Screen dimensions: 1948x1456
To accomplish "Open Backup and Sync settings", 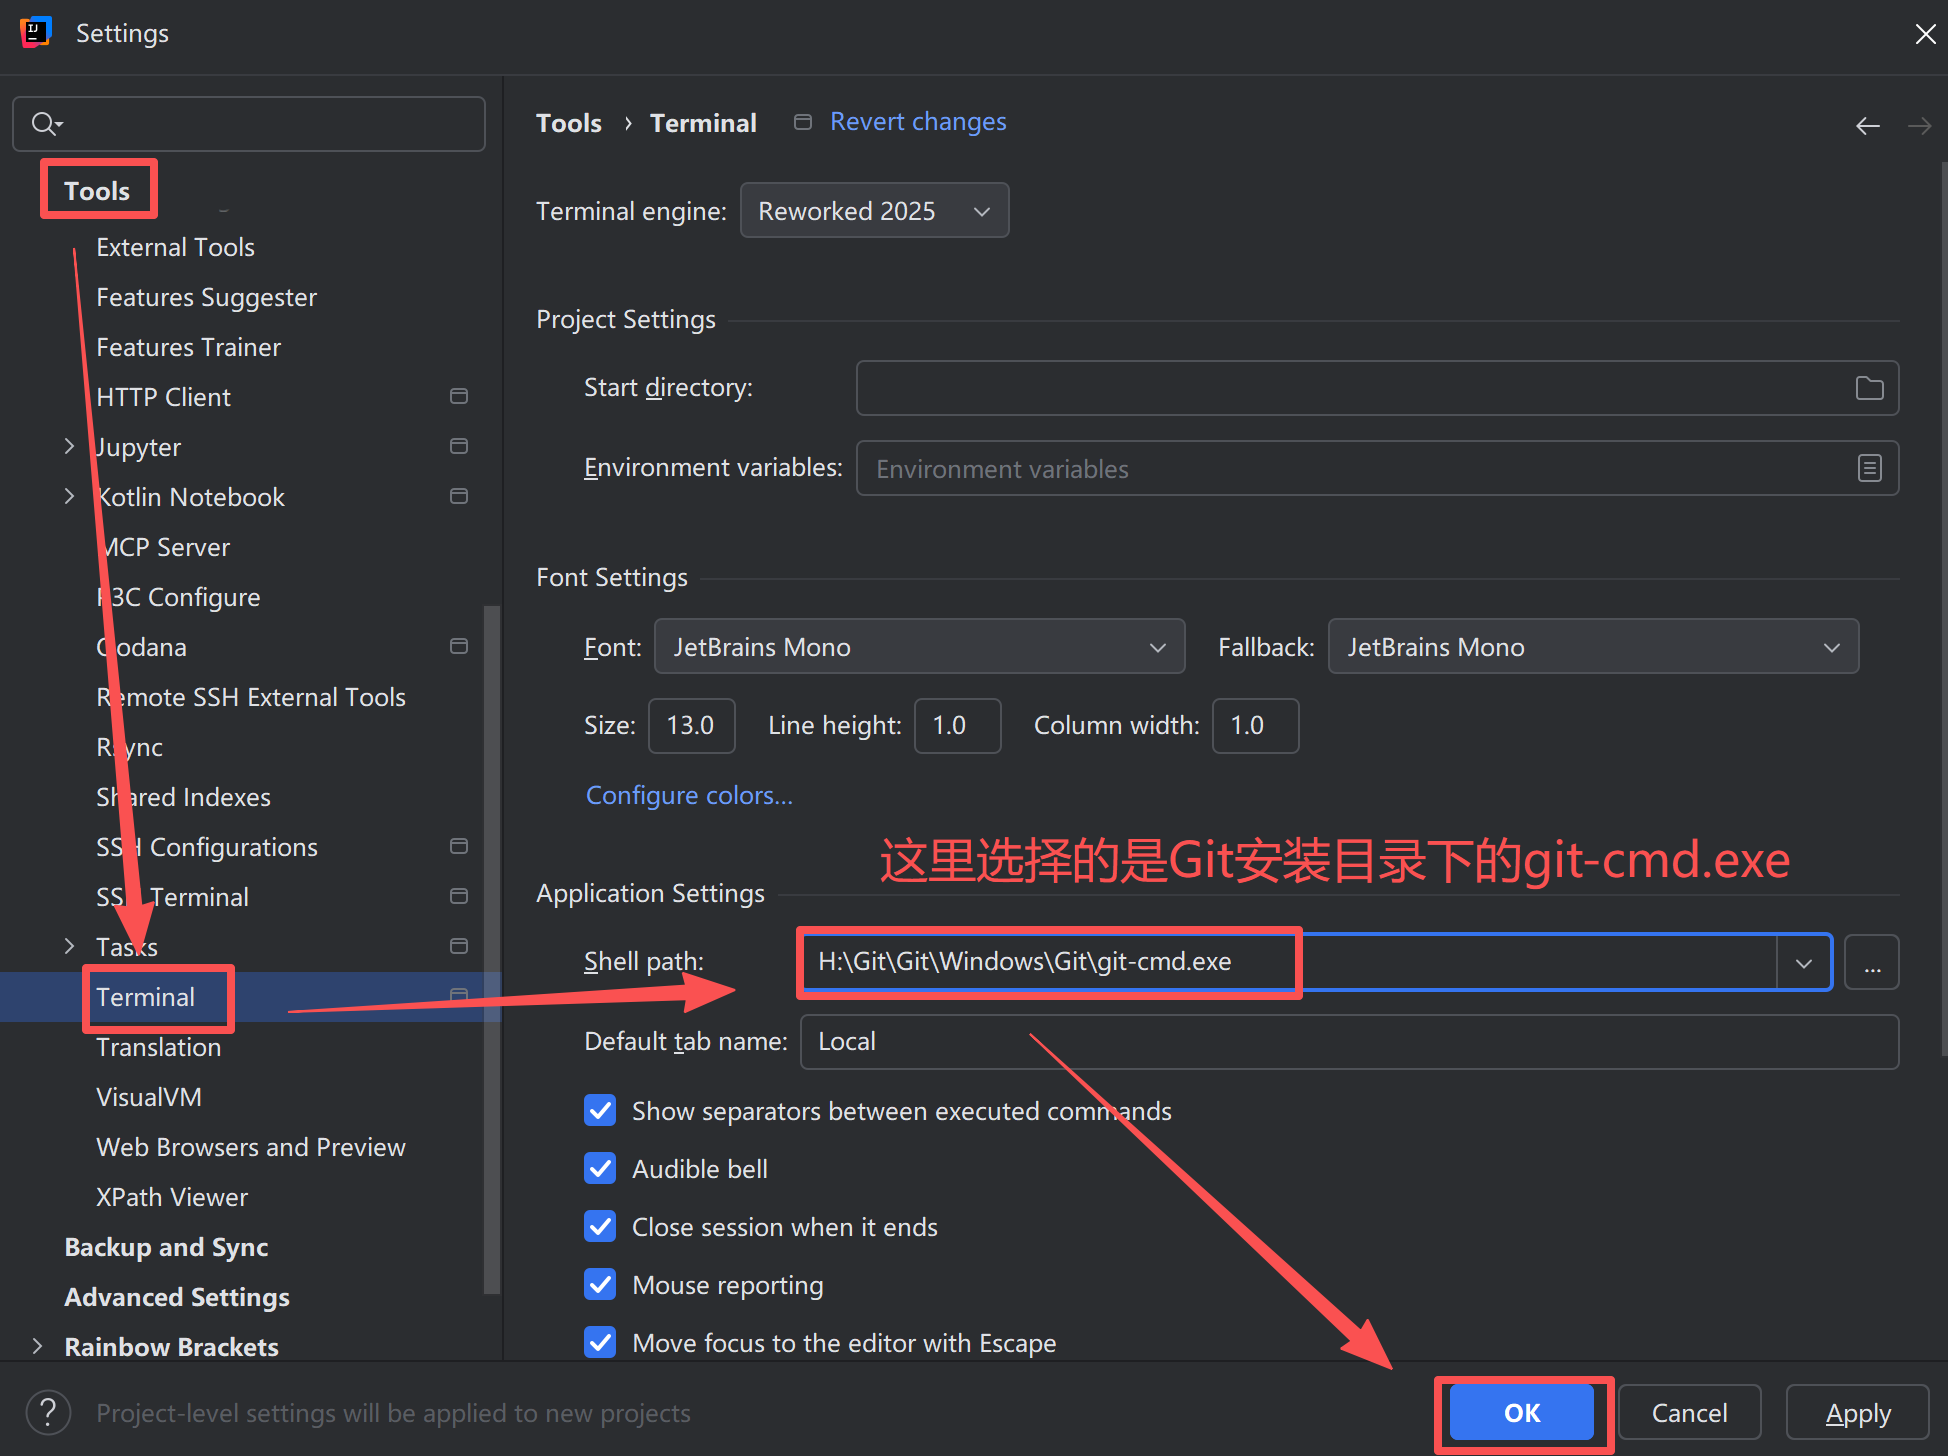I will pos(166,1247).
